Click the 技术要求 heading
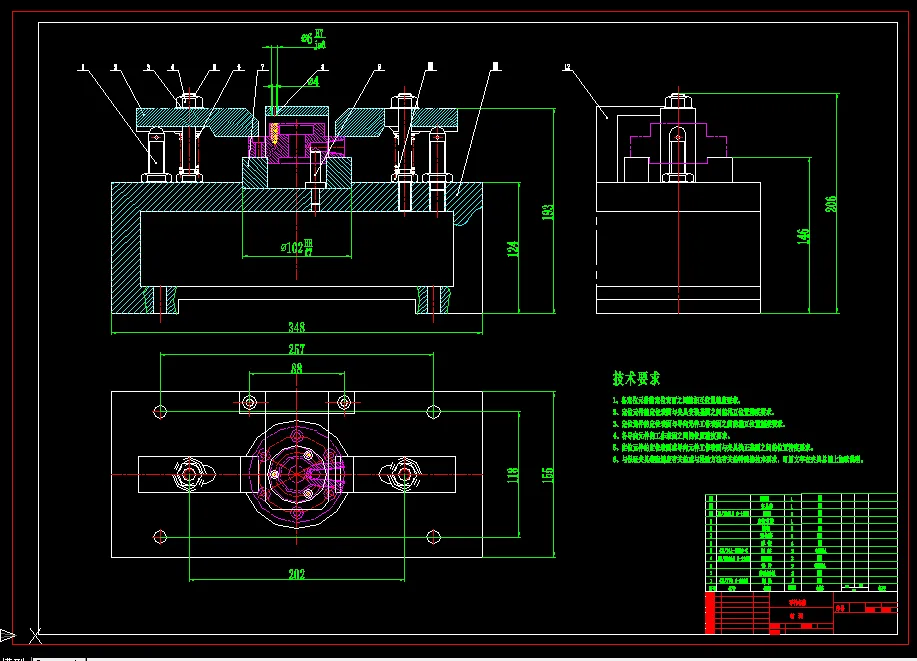Viewport: 917px width, 661px height. click(x=636, y=378)
